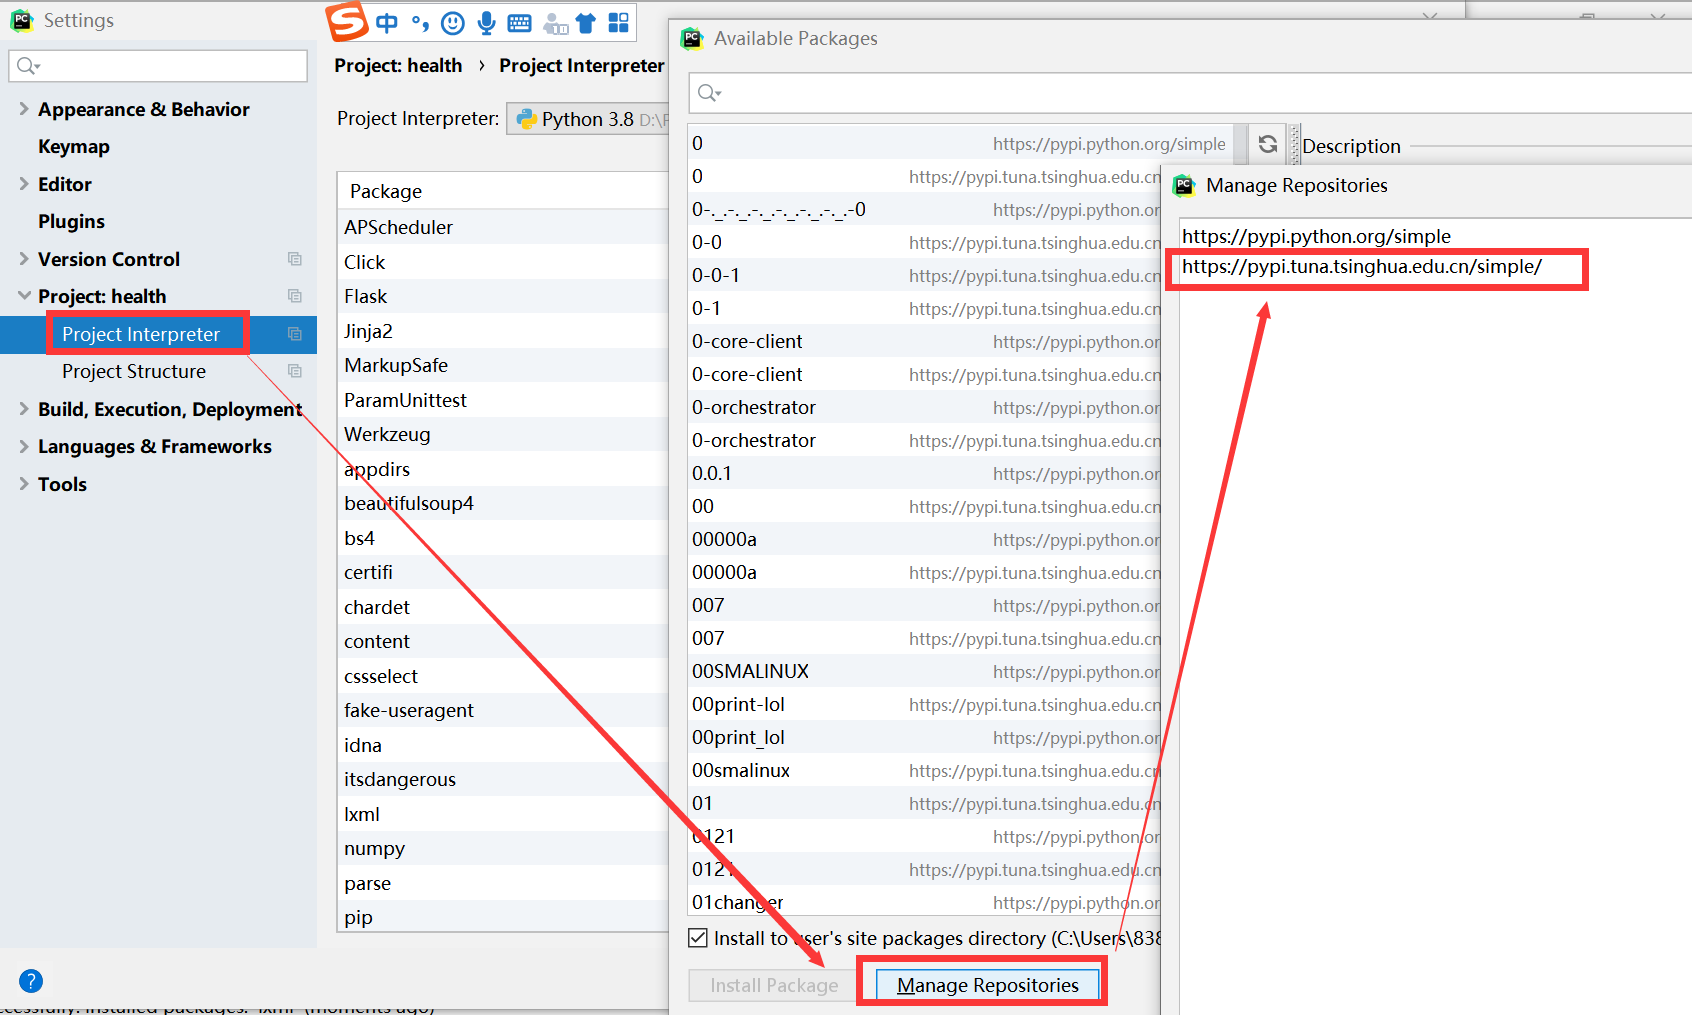Select the Jinja2 package row

coord(503,331)
